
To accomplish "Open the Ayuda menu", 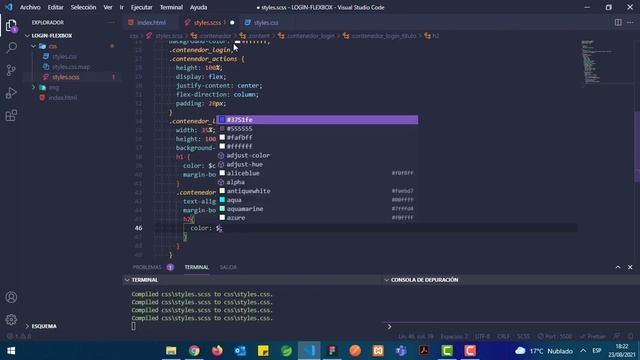I will [x=198, y=7].
